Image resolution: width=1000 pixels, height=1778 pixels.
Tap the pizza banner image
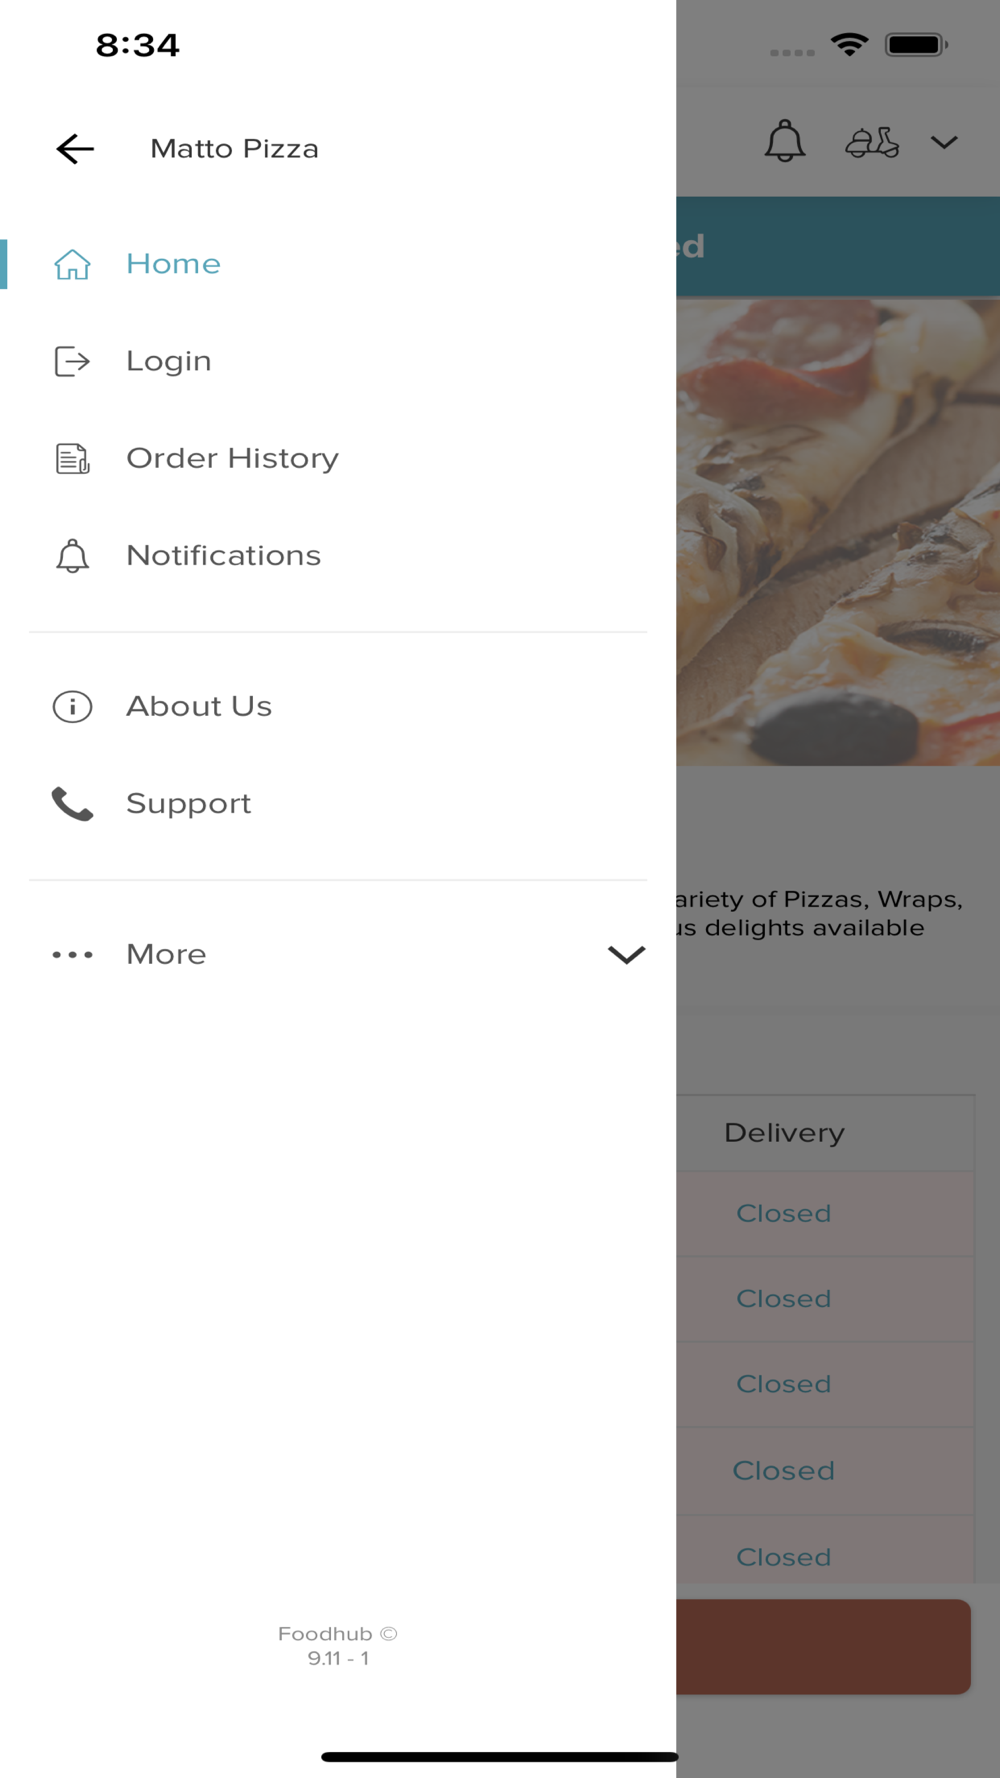click(x=838, y=532)
